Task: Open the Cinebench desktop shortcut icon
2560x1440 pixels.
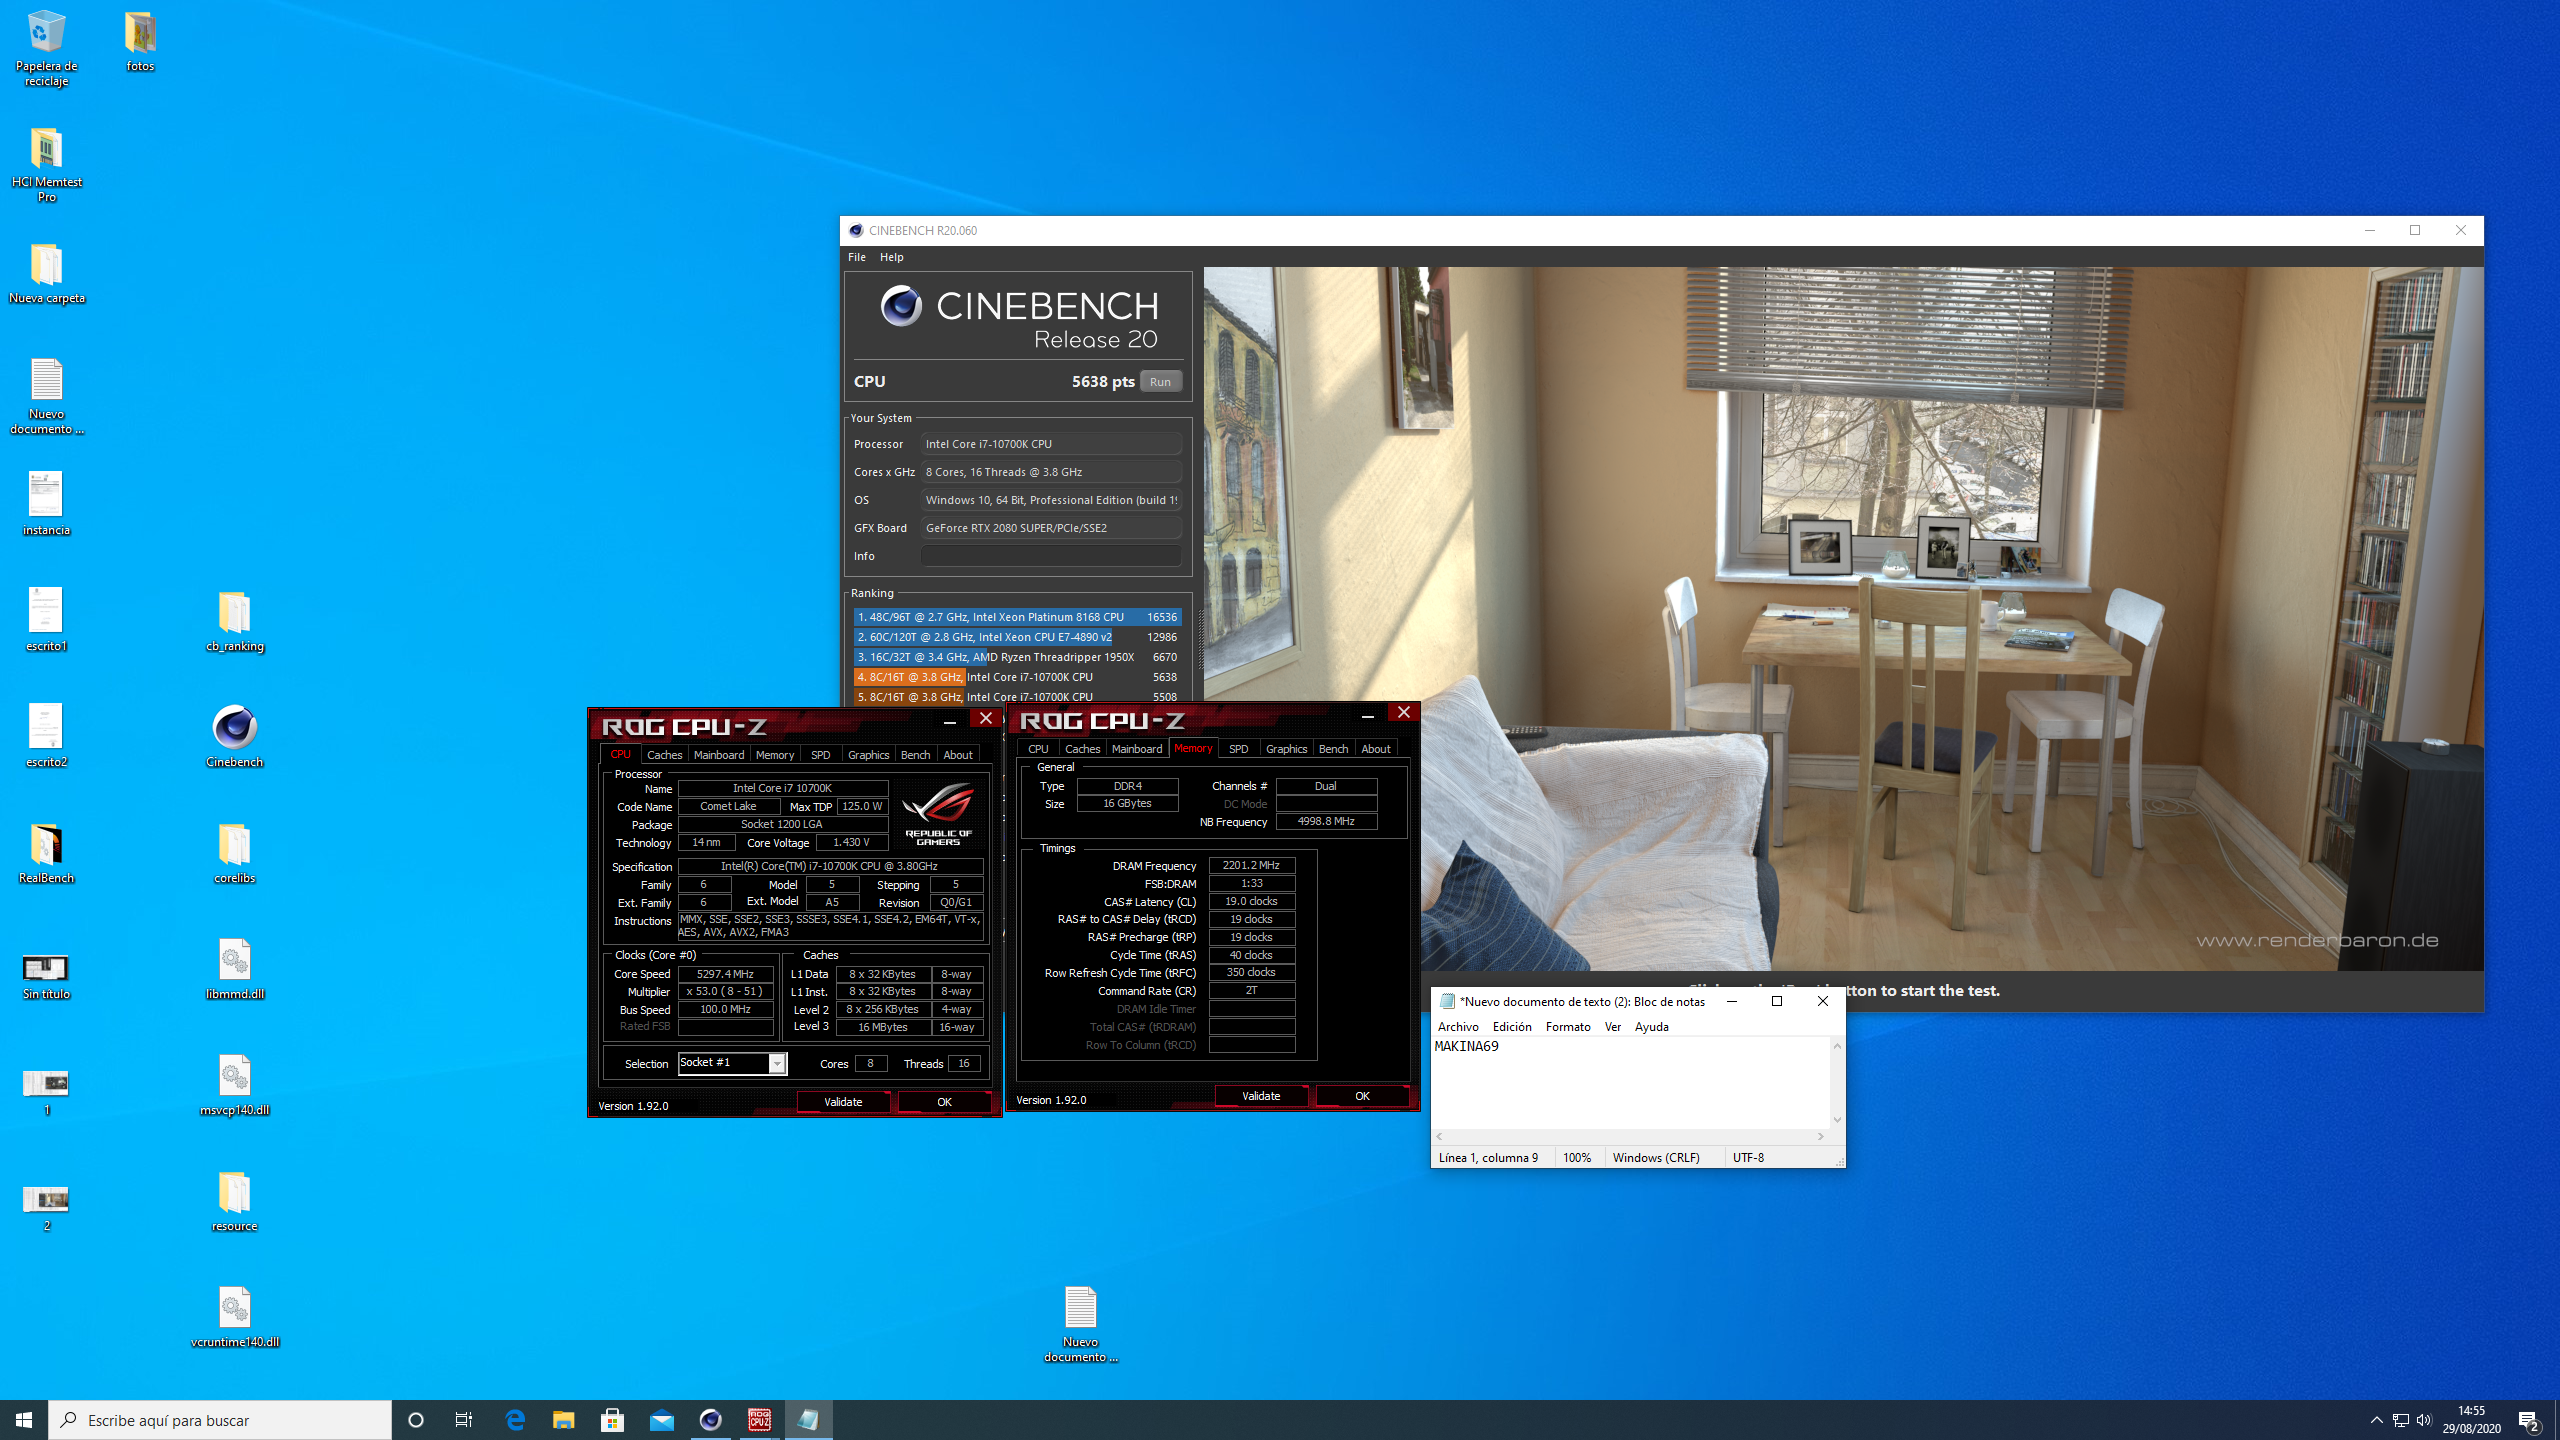Action: pyautogui.click(x=234, y=728)
